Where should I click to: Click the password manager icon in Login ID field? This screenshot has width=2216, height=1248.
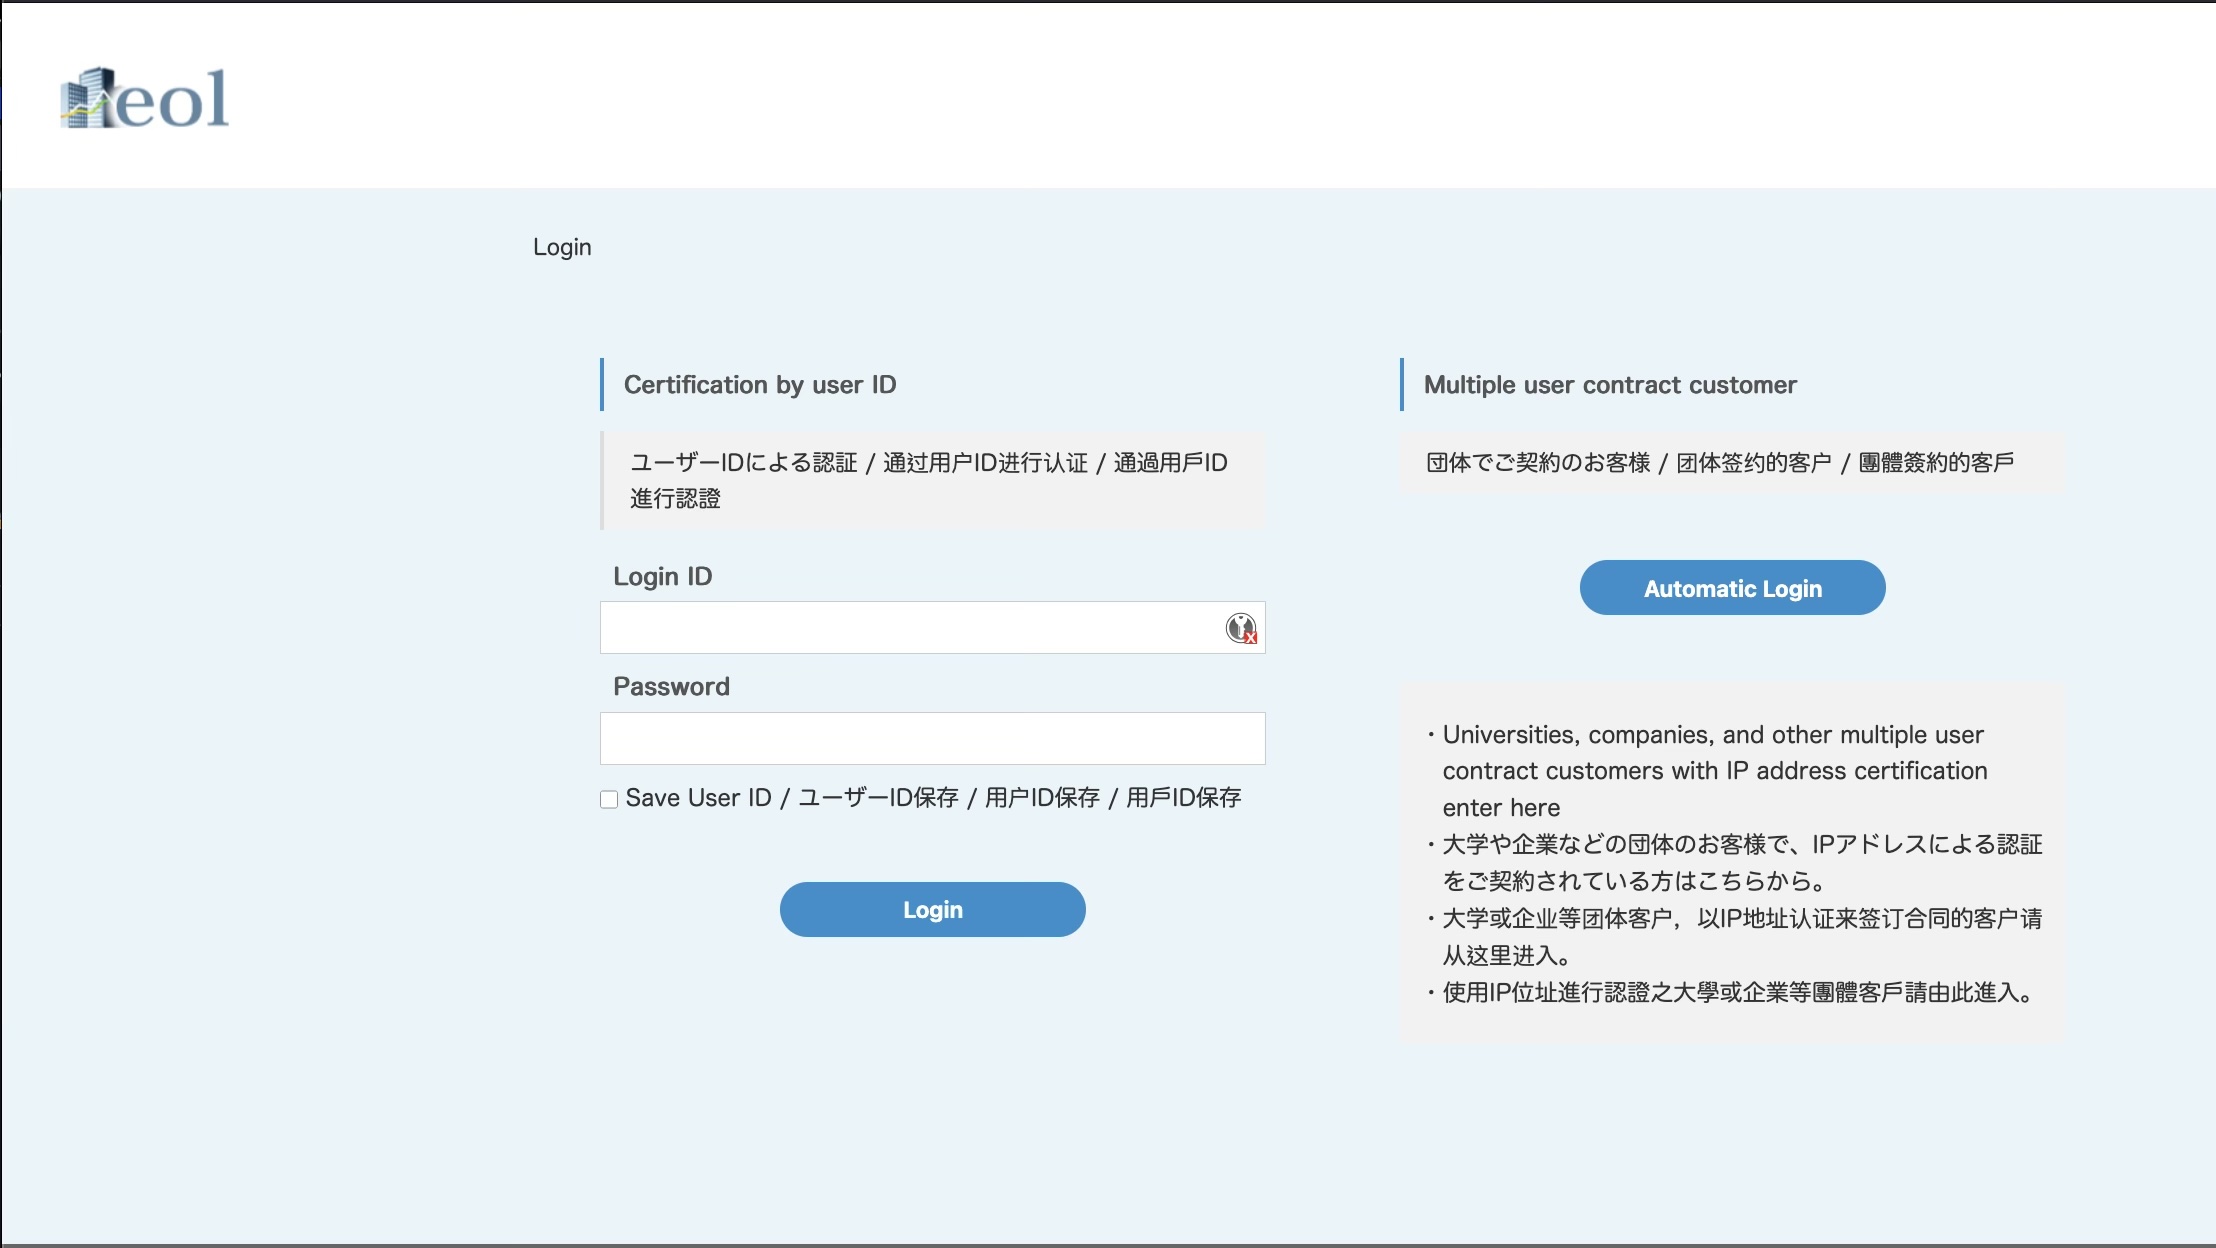point(1241,628)
